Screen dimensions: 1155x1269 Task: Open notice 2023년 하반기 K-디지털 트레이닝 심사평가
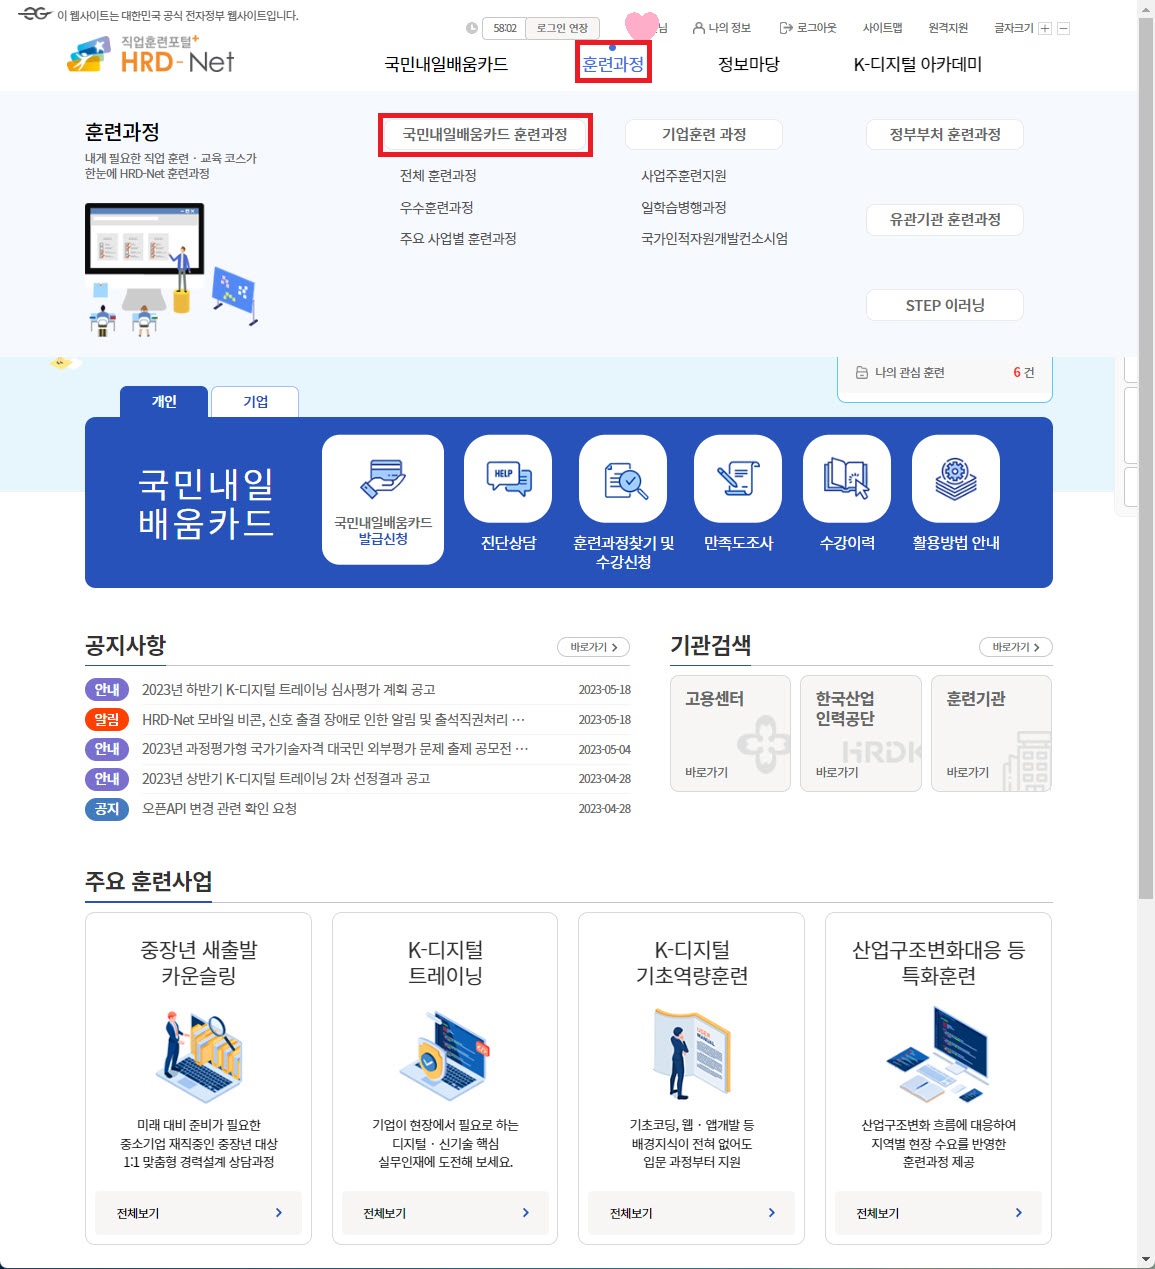(288, 690)
